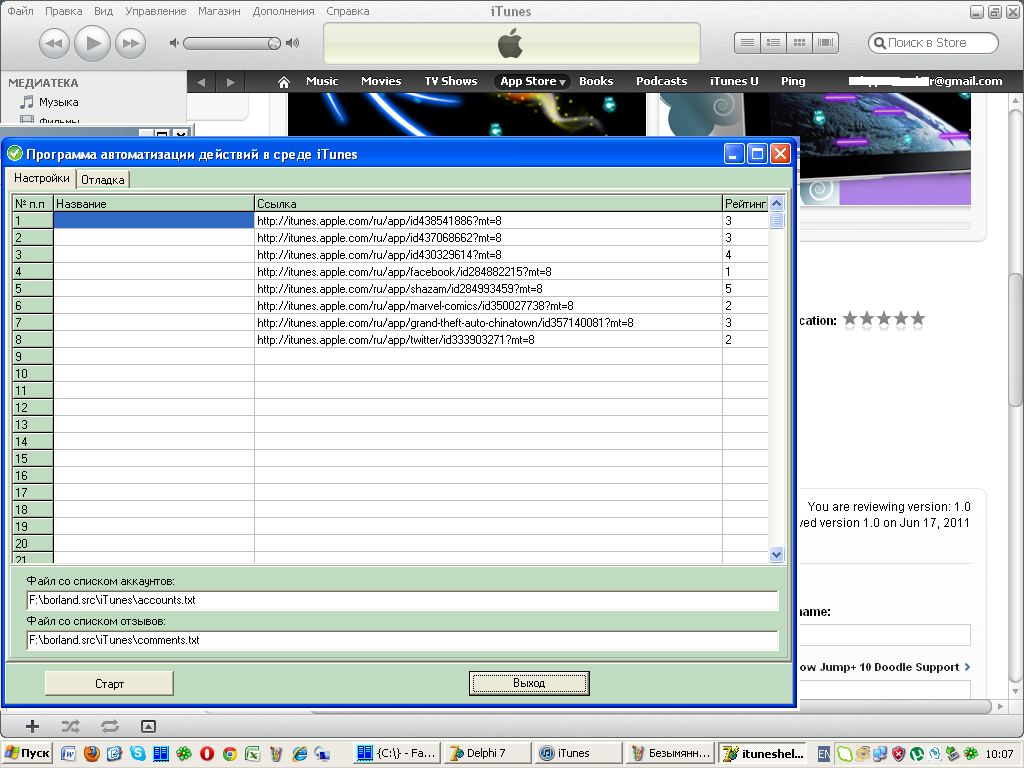Open the Movies store tab
1024x768 pixels.
pyautogui.click(x=381, y=81)
